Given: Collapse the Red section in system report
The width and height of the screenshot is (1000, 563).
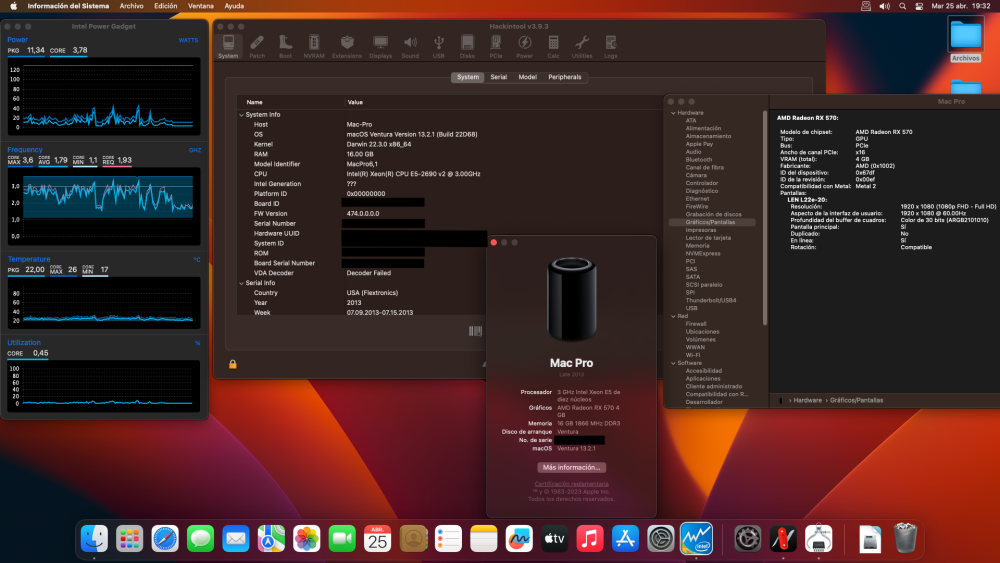Looking at the screenshot, I should (673, 316).
